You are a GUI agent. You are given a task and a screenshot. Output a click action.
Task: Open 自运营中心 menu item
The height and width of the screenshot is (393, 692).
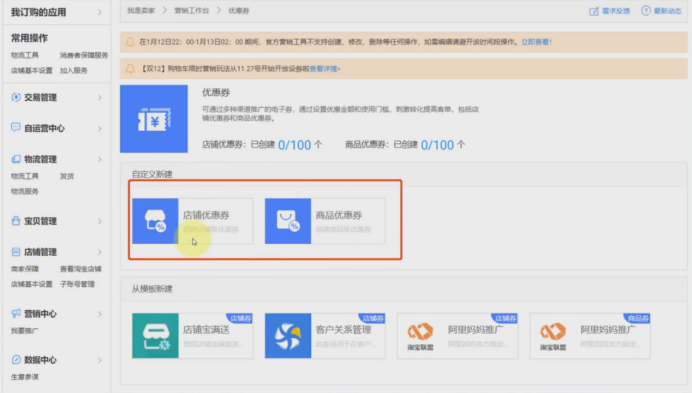pos(44,128)
